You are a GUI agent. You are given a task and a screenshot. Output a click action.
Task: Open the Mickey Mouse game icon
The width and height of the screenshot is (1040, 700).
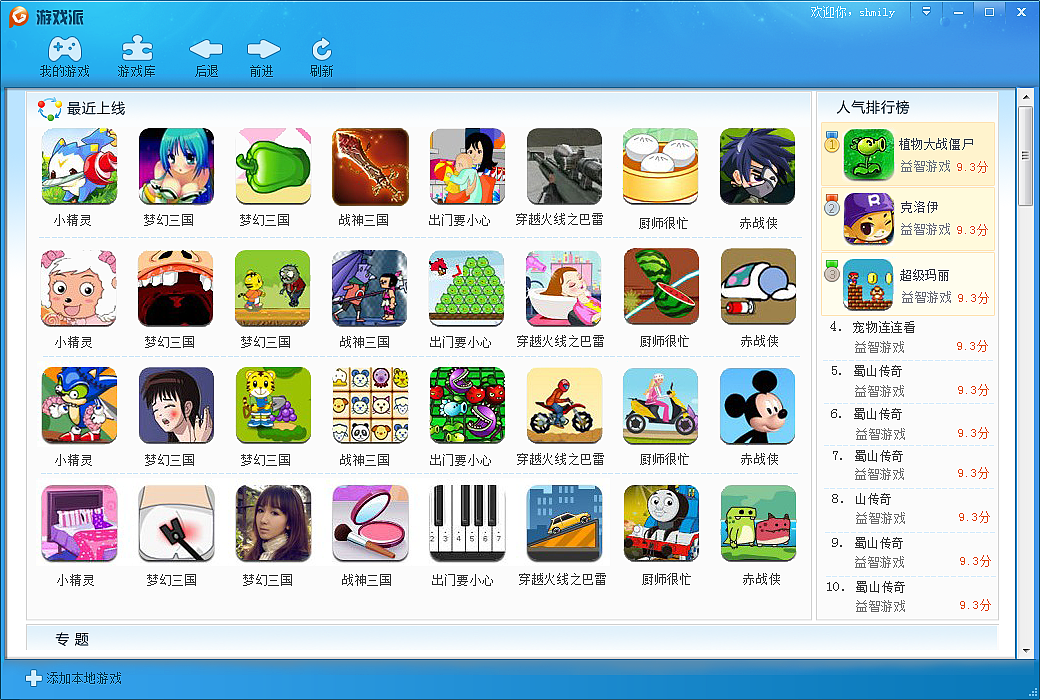[x=757, y=405]
